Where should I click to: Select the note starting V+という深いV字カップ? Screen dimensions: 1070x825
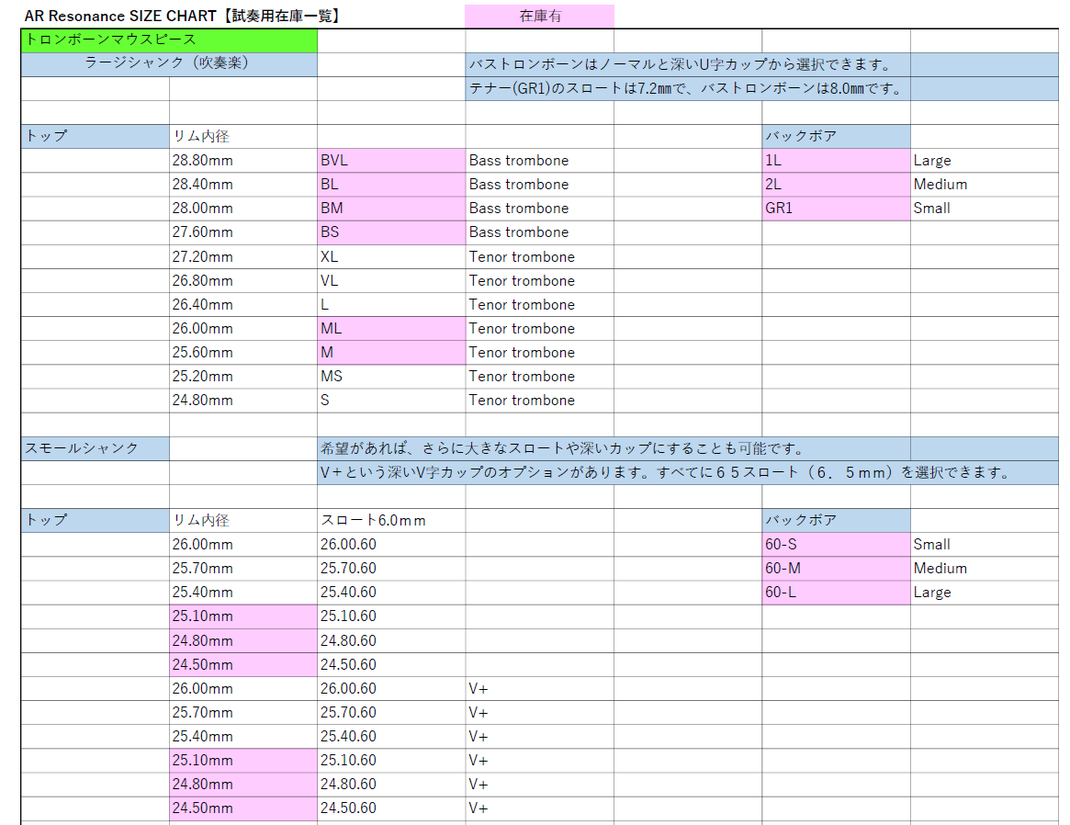pyautogui.click(x=688, y=472)
